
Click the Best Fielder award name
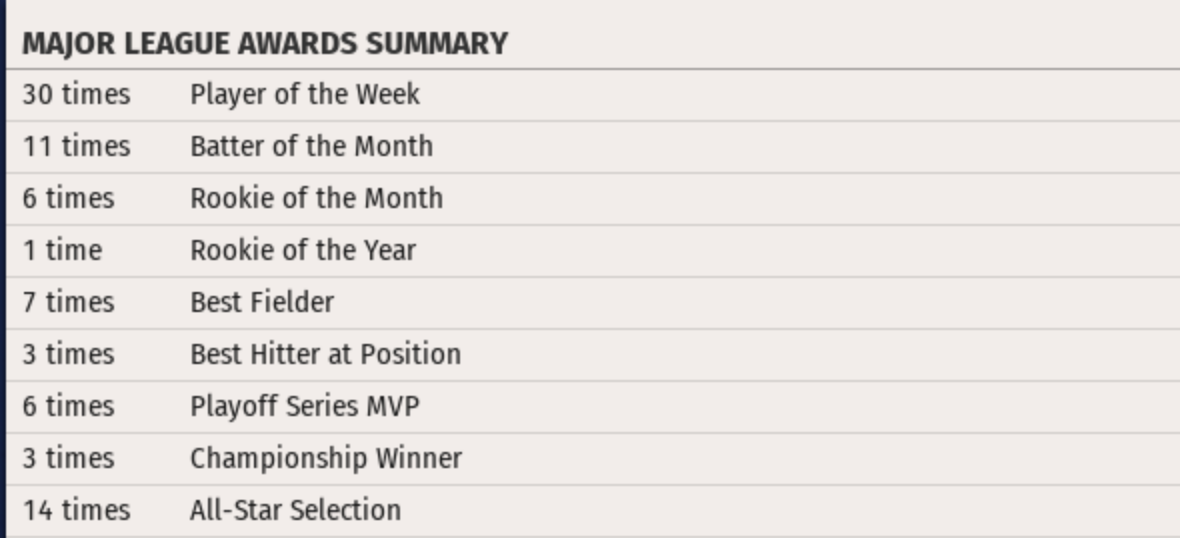(x=262, y=302)
